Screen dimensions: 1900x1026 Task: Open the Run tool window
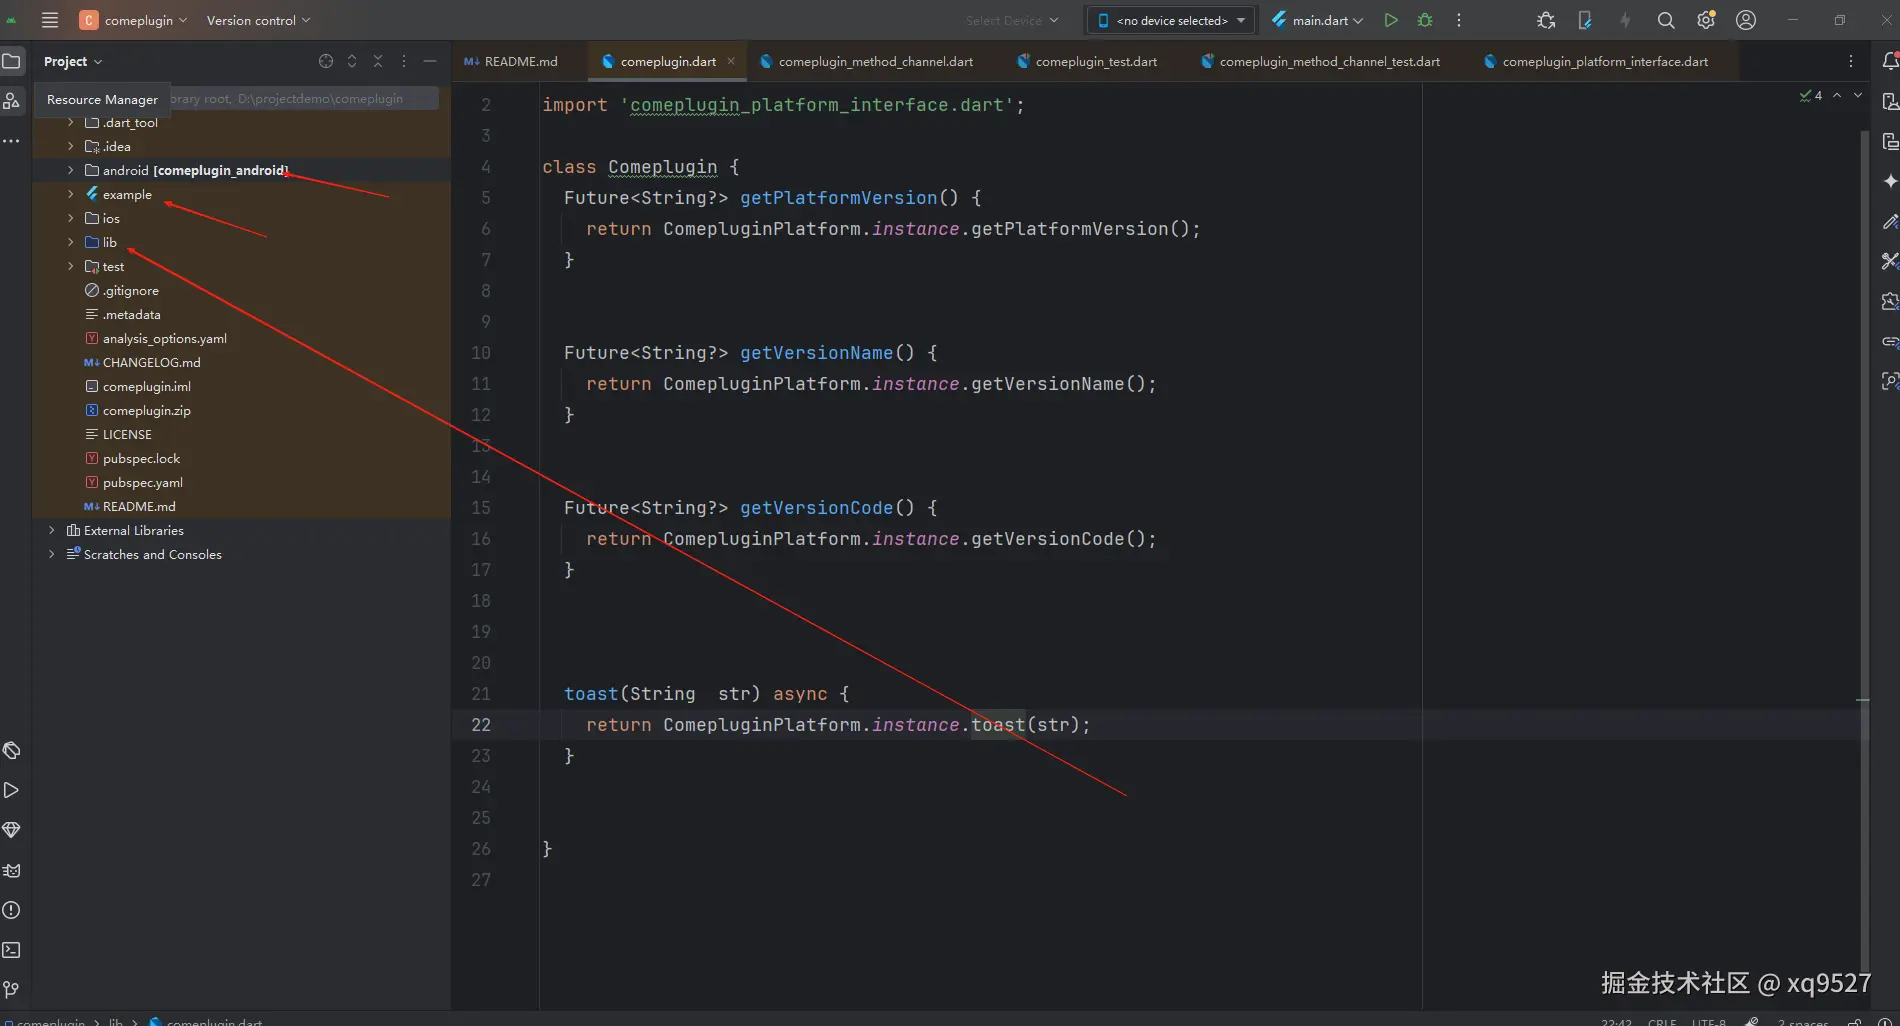click(12, 790)
